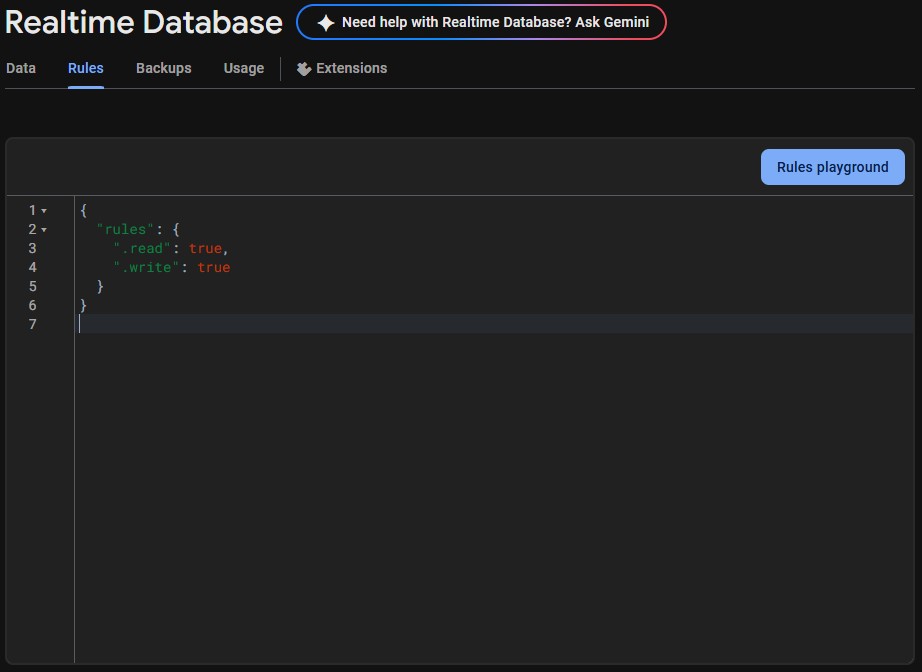Go to the Extensions tab
The image size is (922, 672).
pos(342,68)
